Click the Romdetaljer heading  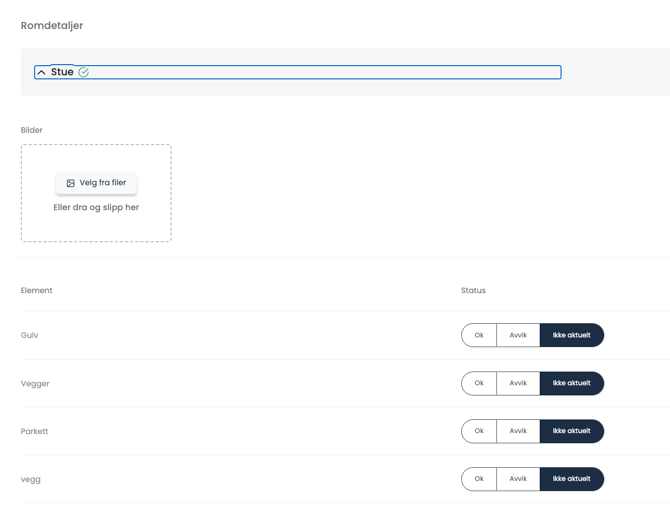[x=52, y=26]
